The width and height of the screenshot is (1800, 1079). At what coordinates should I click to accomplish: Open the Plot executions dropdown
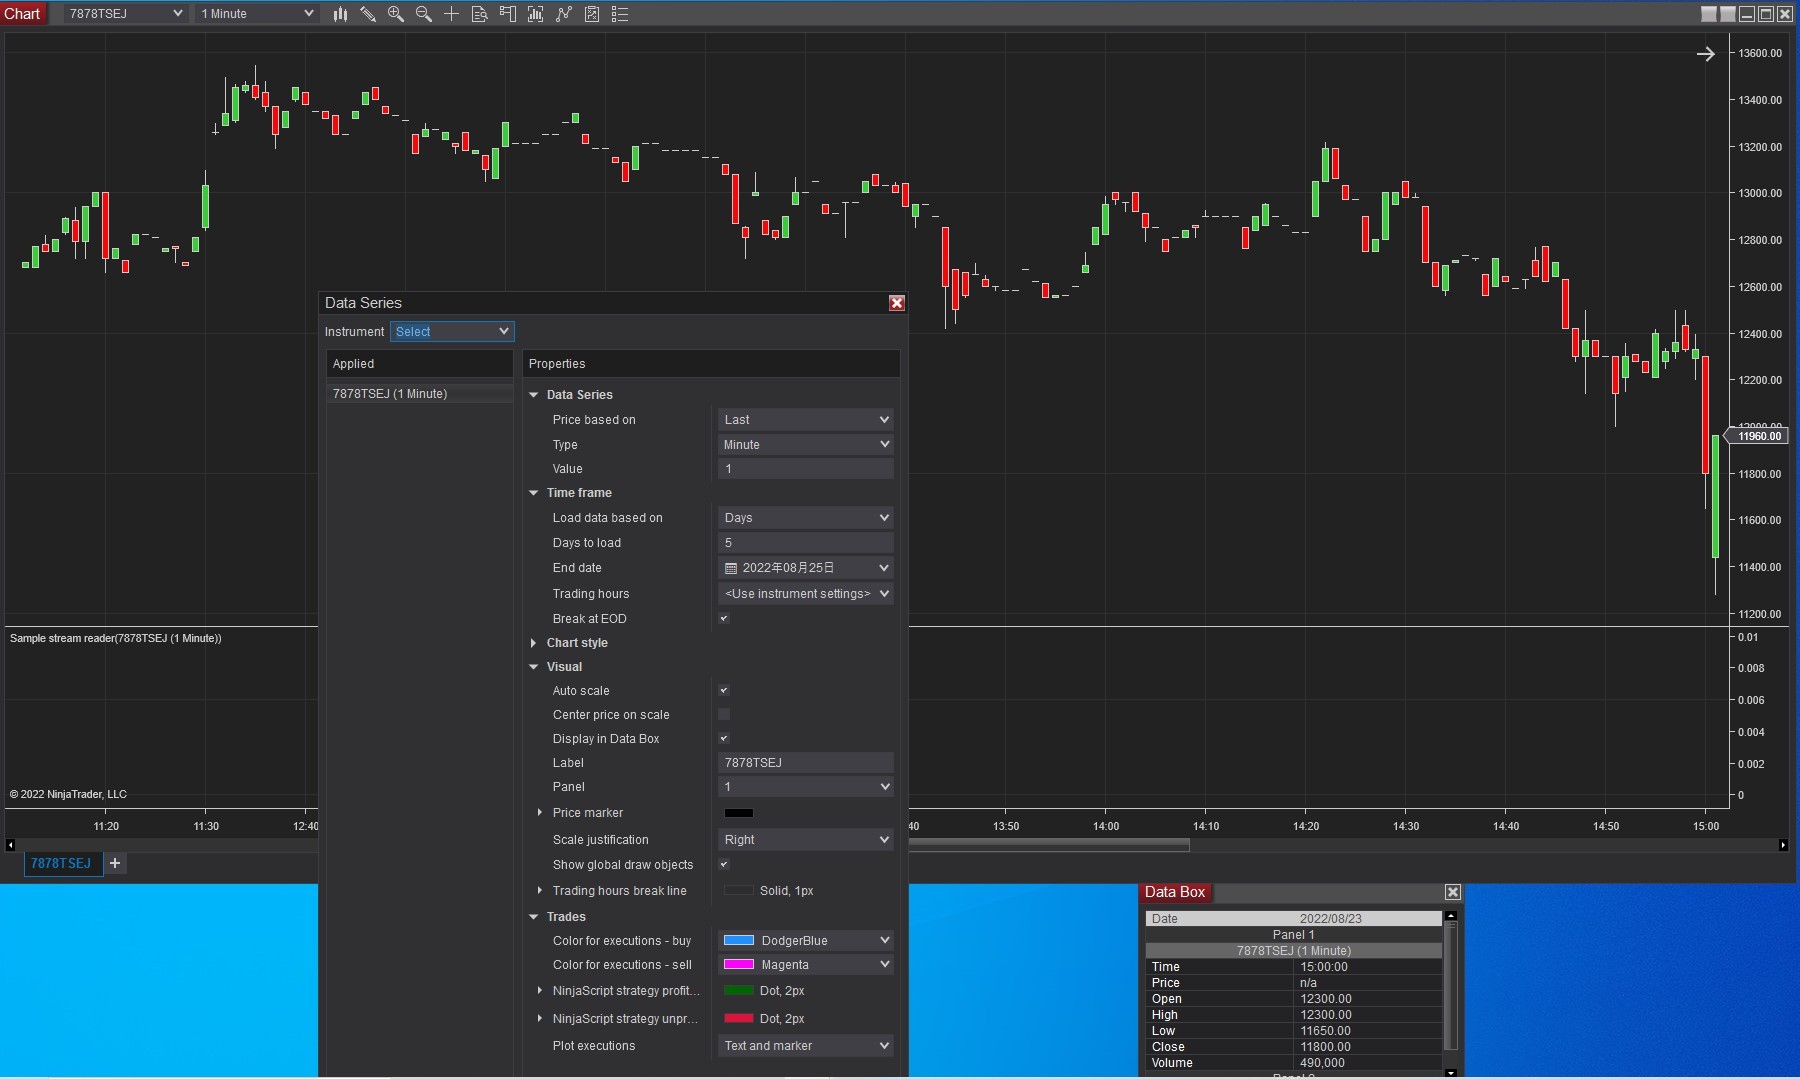tap(806, 1045)
